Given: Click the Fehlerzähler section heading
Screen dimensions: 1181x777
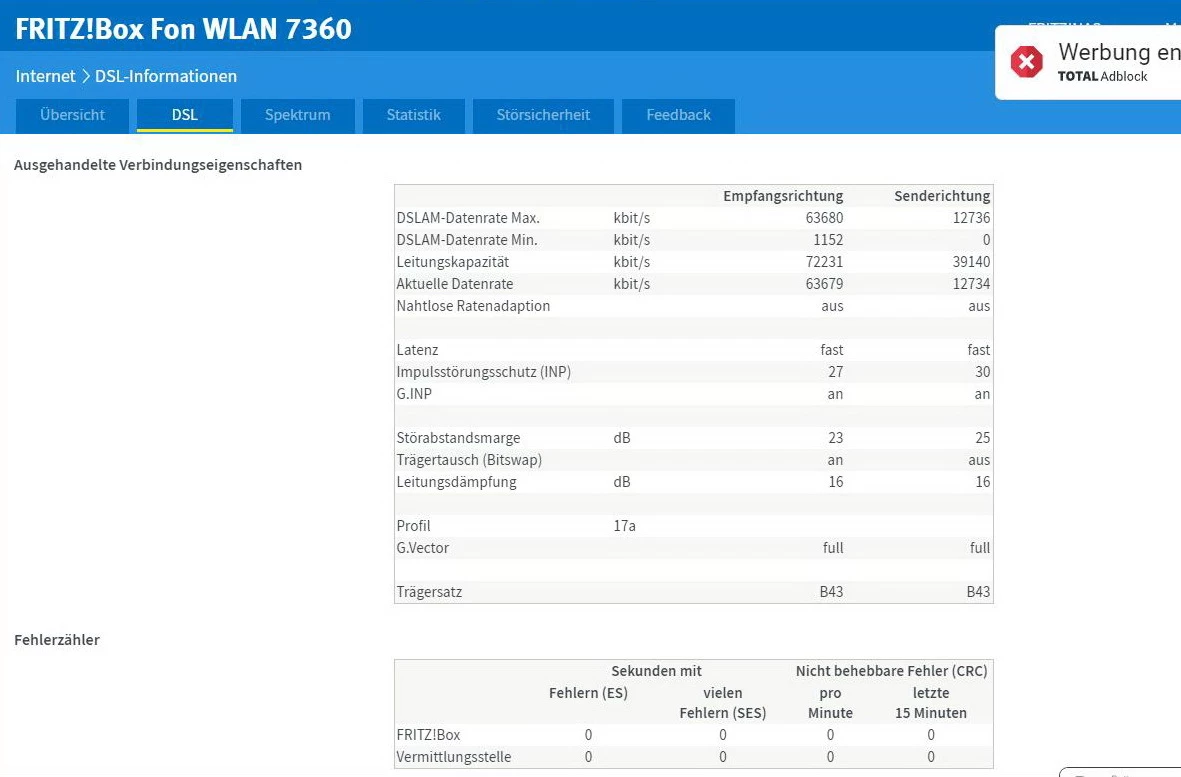Looking at the screenshot, I should coord(57,640).
